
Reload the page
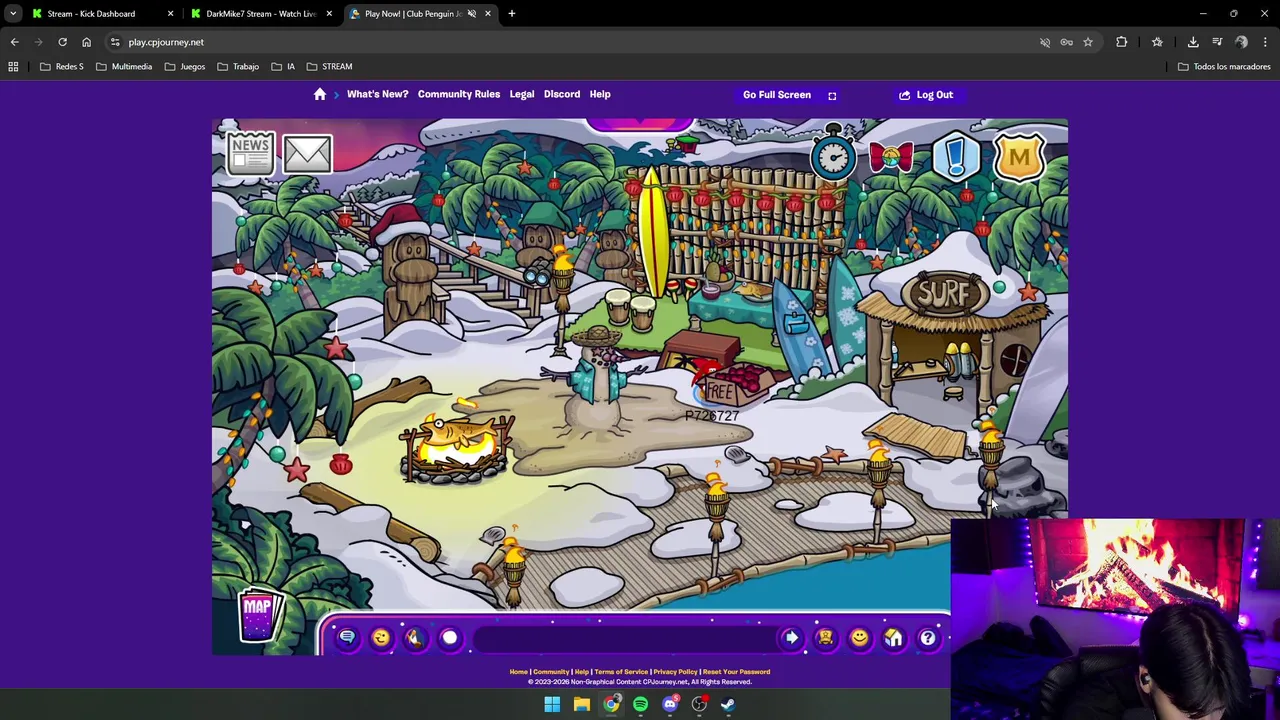click(62, 42)
